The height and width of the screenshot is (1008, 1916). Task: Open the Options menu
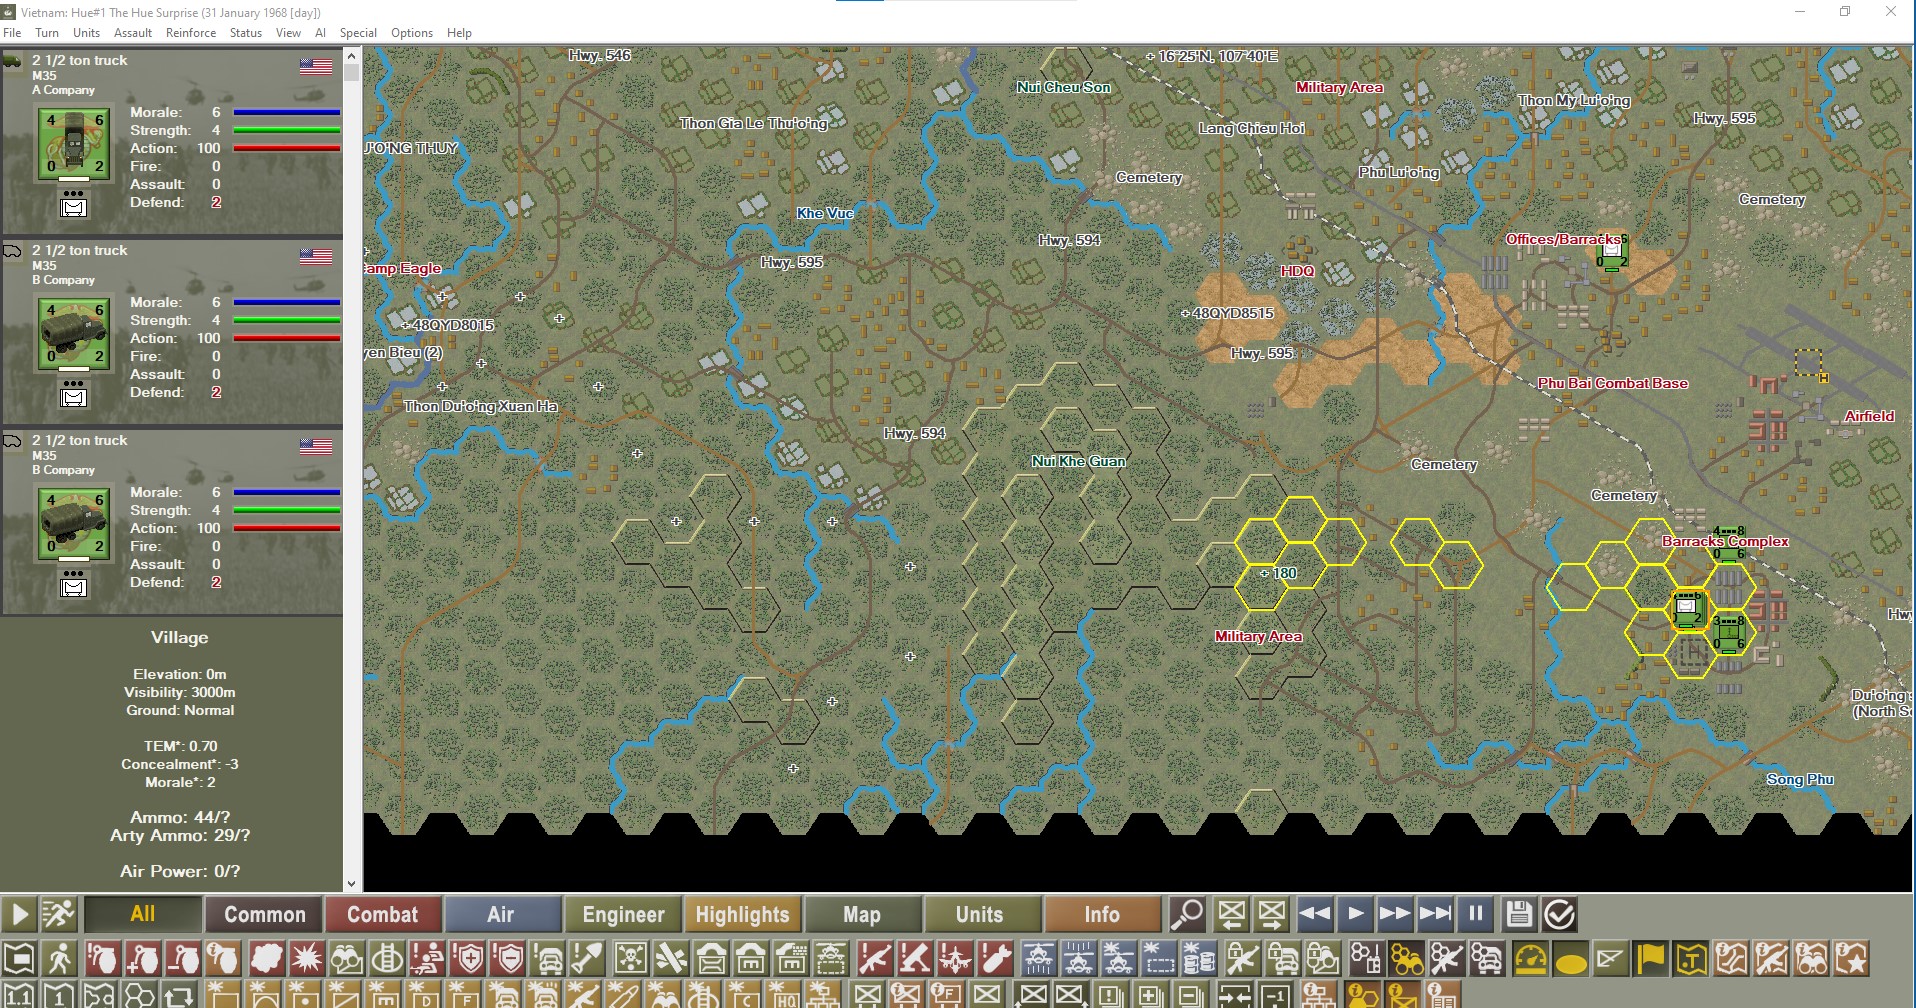pyautogui.click(x=412, y=33)
